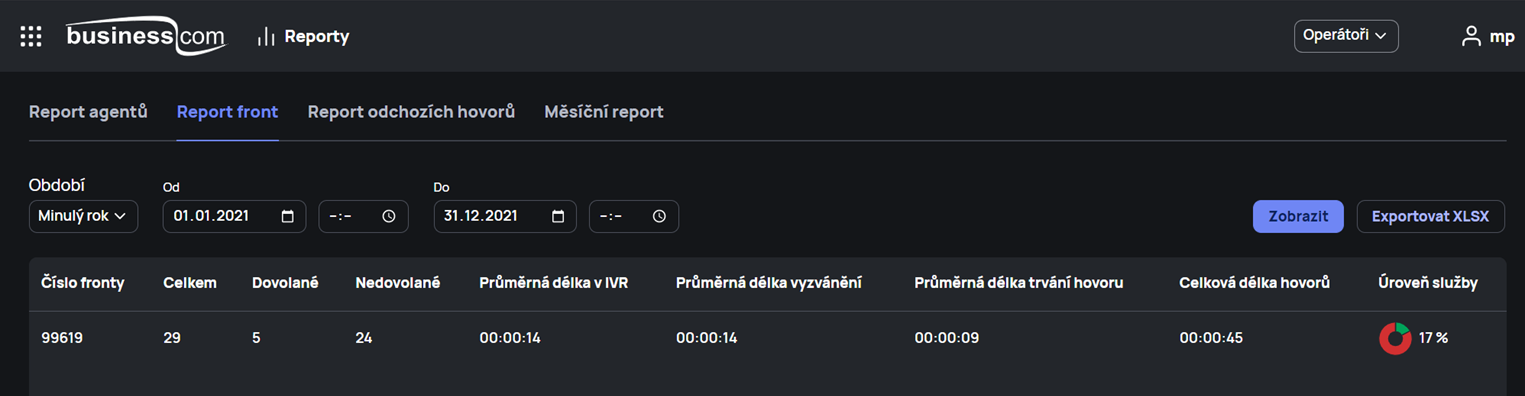Switch to Report odchozích hovorů tab
Image resolution: width=1525 pixels, height=396 pixels.
(411, 112)
